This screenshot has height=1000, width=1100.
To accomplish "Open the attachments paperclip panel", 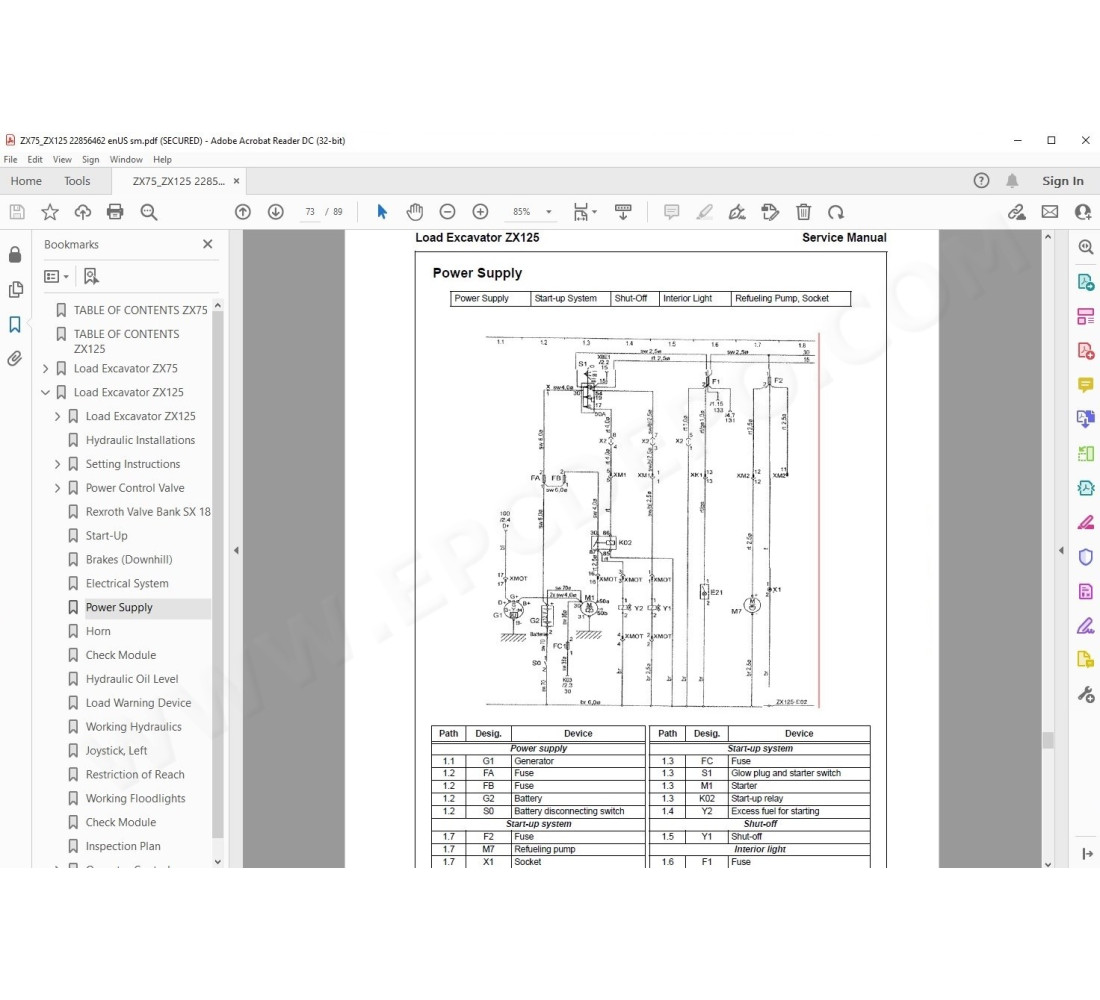I will (x=15, y=359).
